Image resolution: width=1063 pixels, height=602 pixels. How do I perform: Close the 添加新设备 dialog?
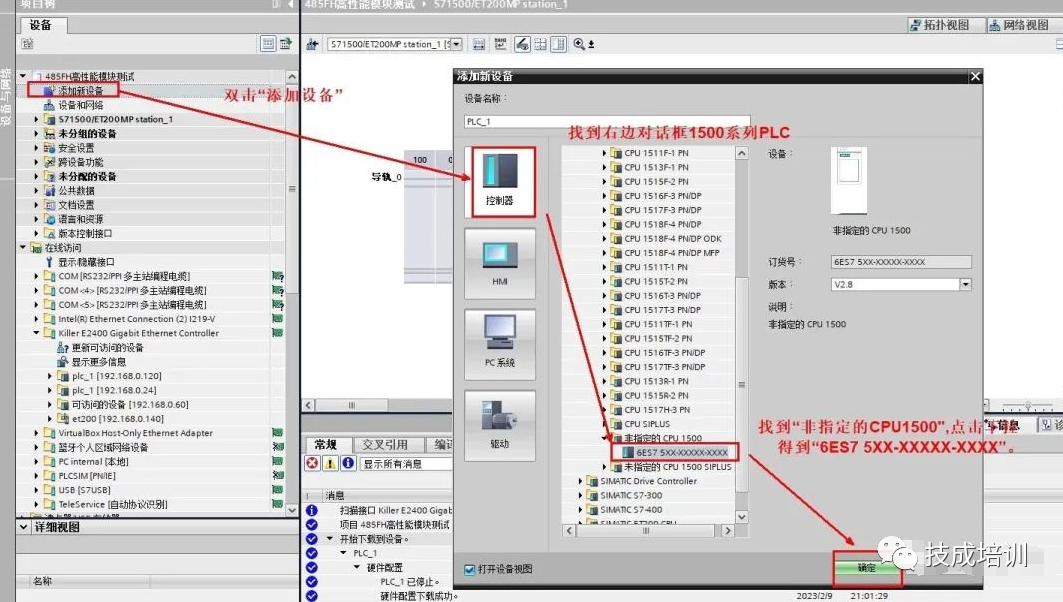point(975,77)
